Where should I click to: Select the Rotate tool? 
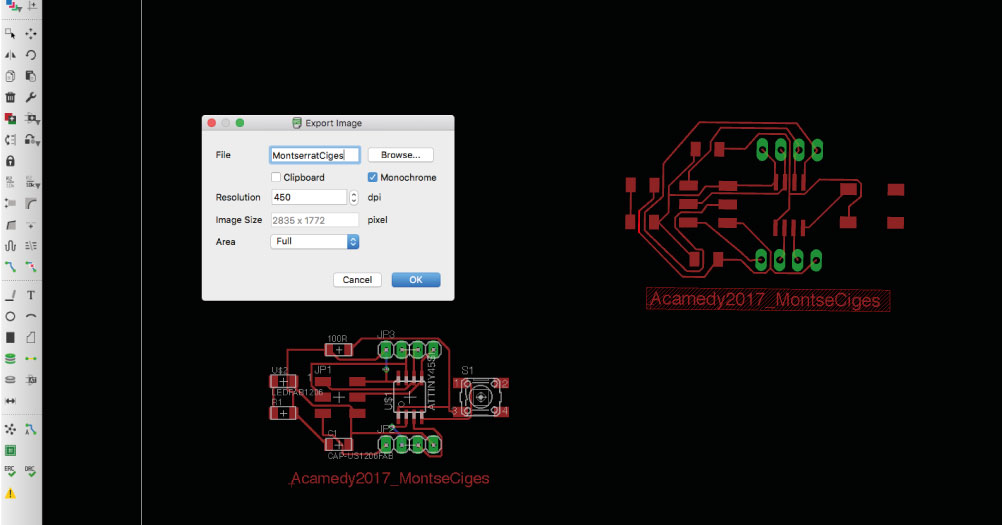[x=31, y=55]
